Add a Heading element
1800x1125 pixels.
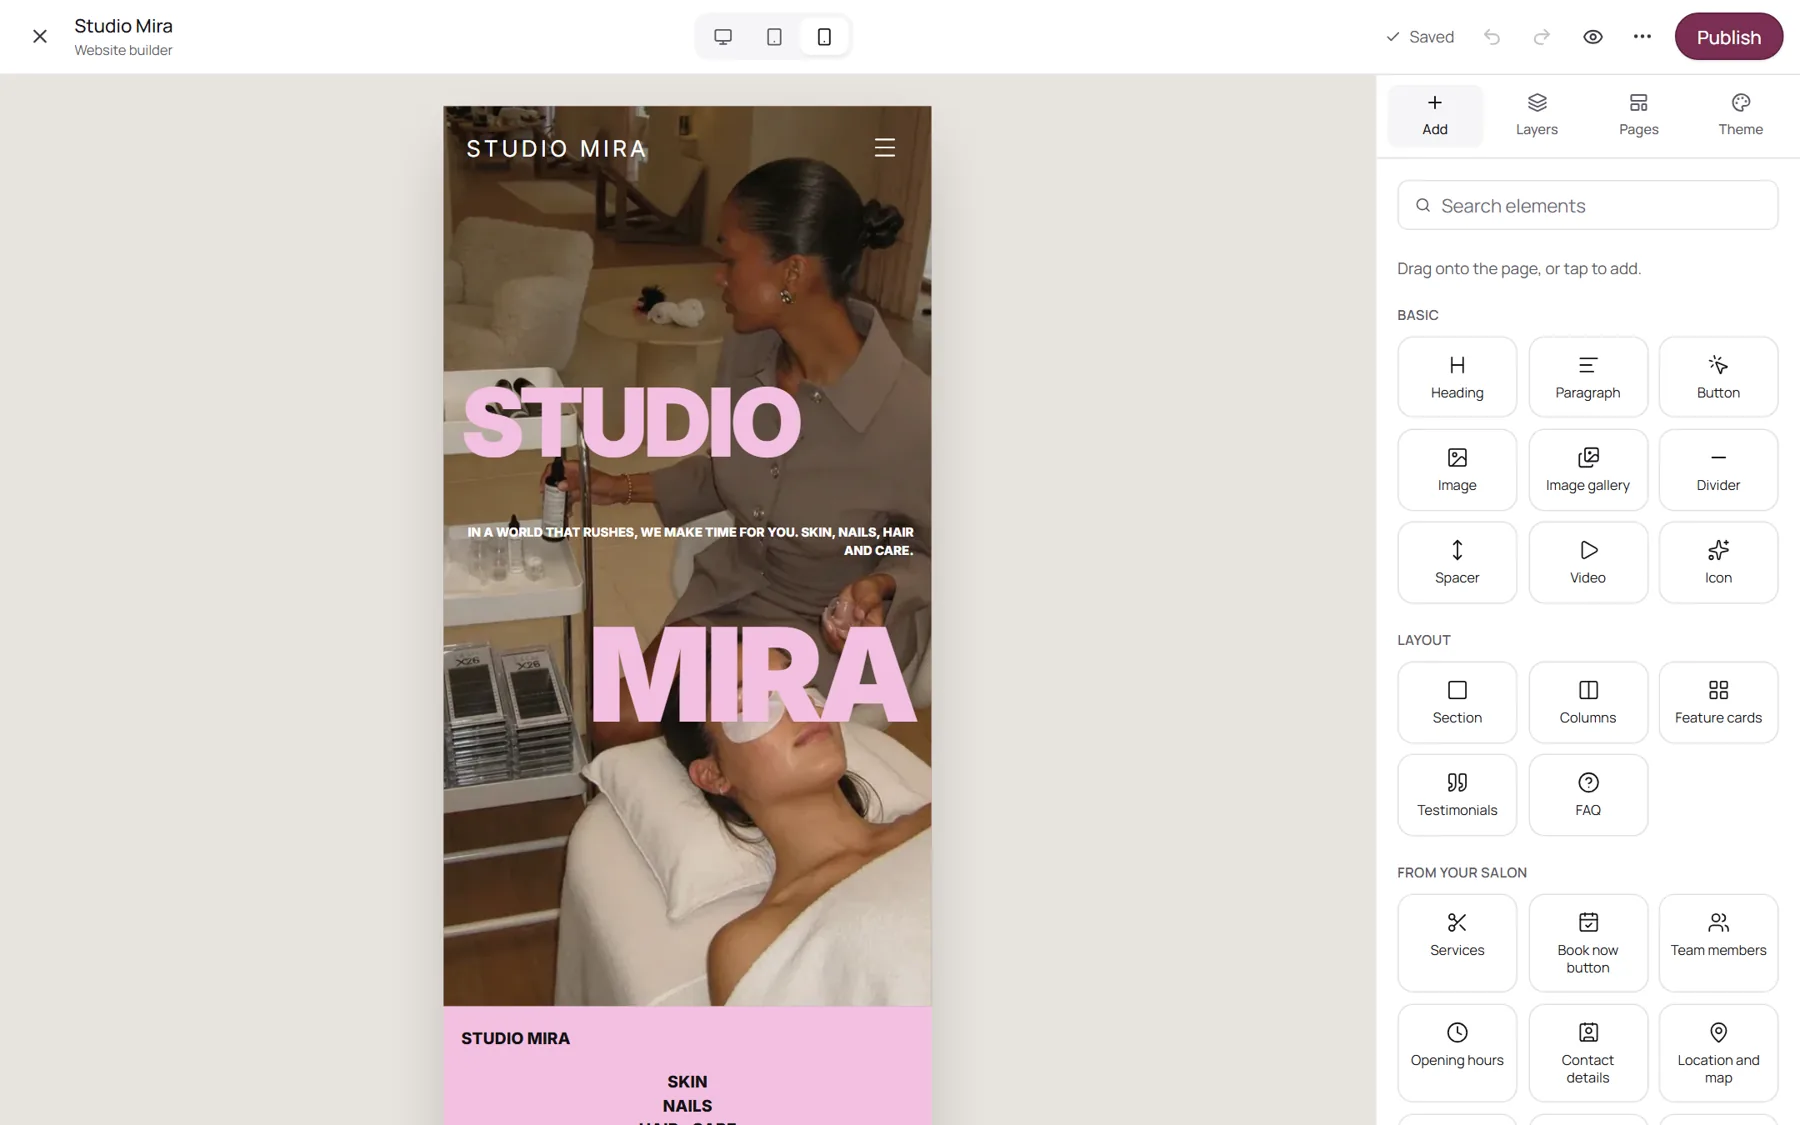[1457, 377]
